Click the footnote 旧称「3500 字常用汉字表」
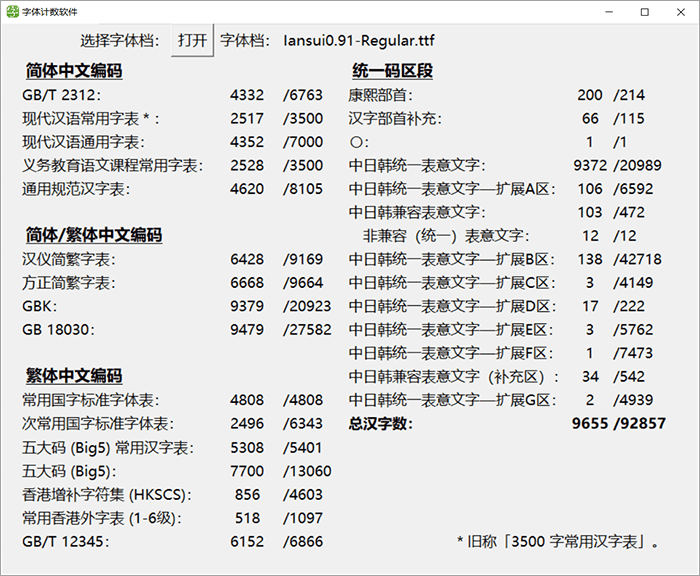700x576 pixels. (558, 542)
